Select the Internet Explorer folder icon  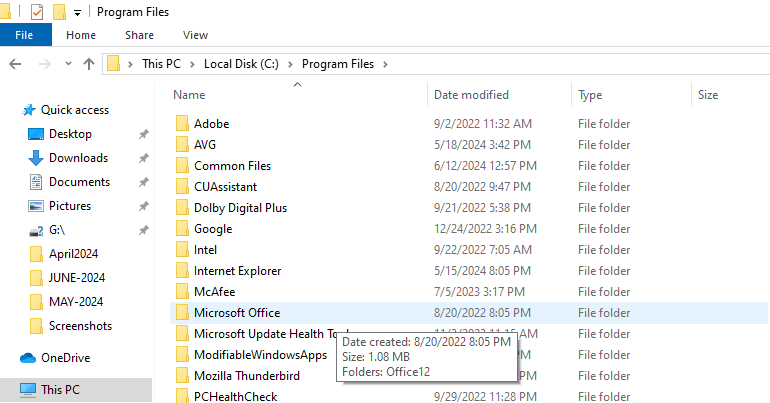pyautogui.click(x=182, y=271)
